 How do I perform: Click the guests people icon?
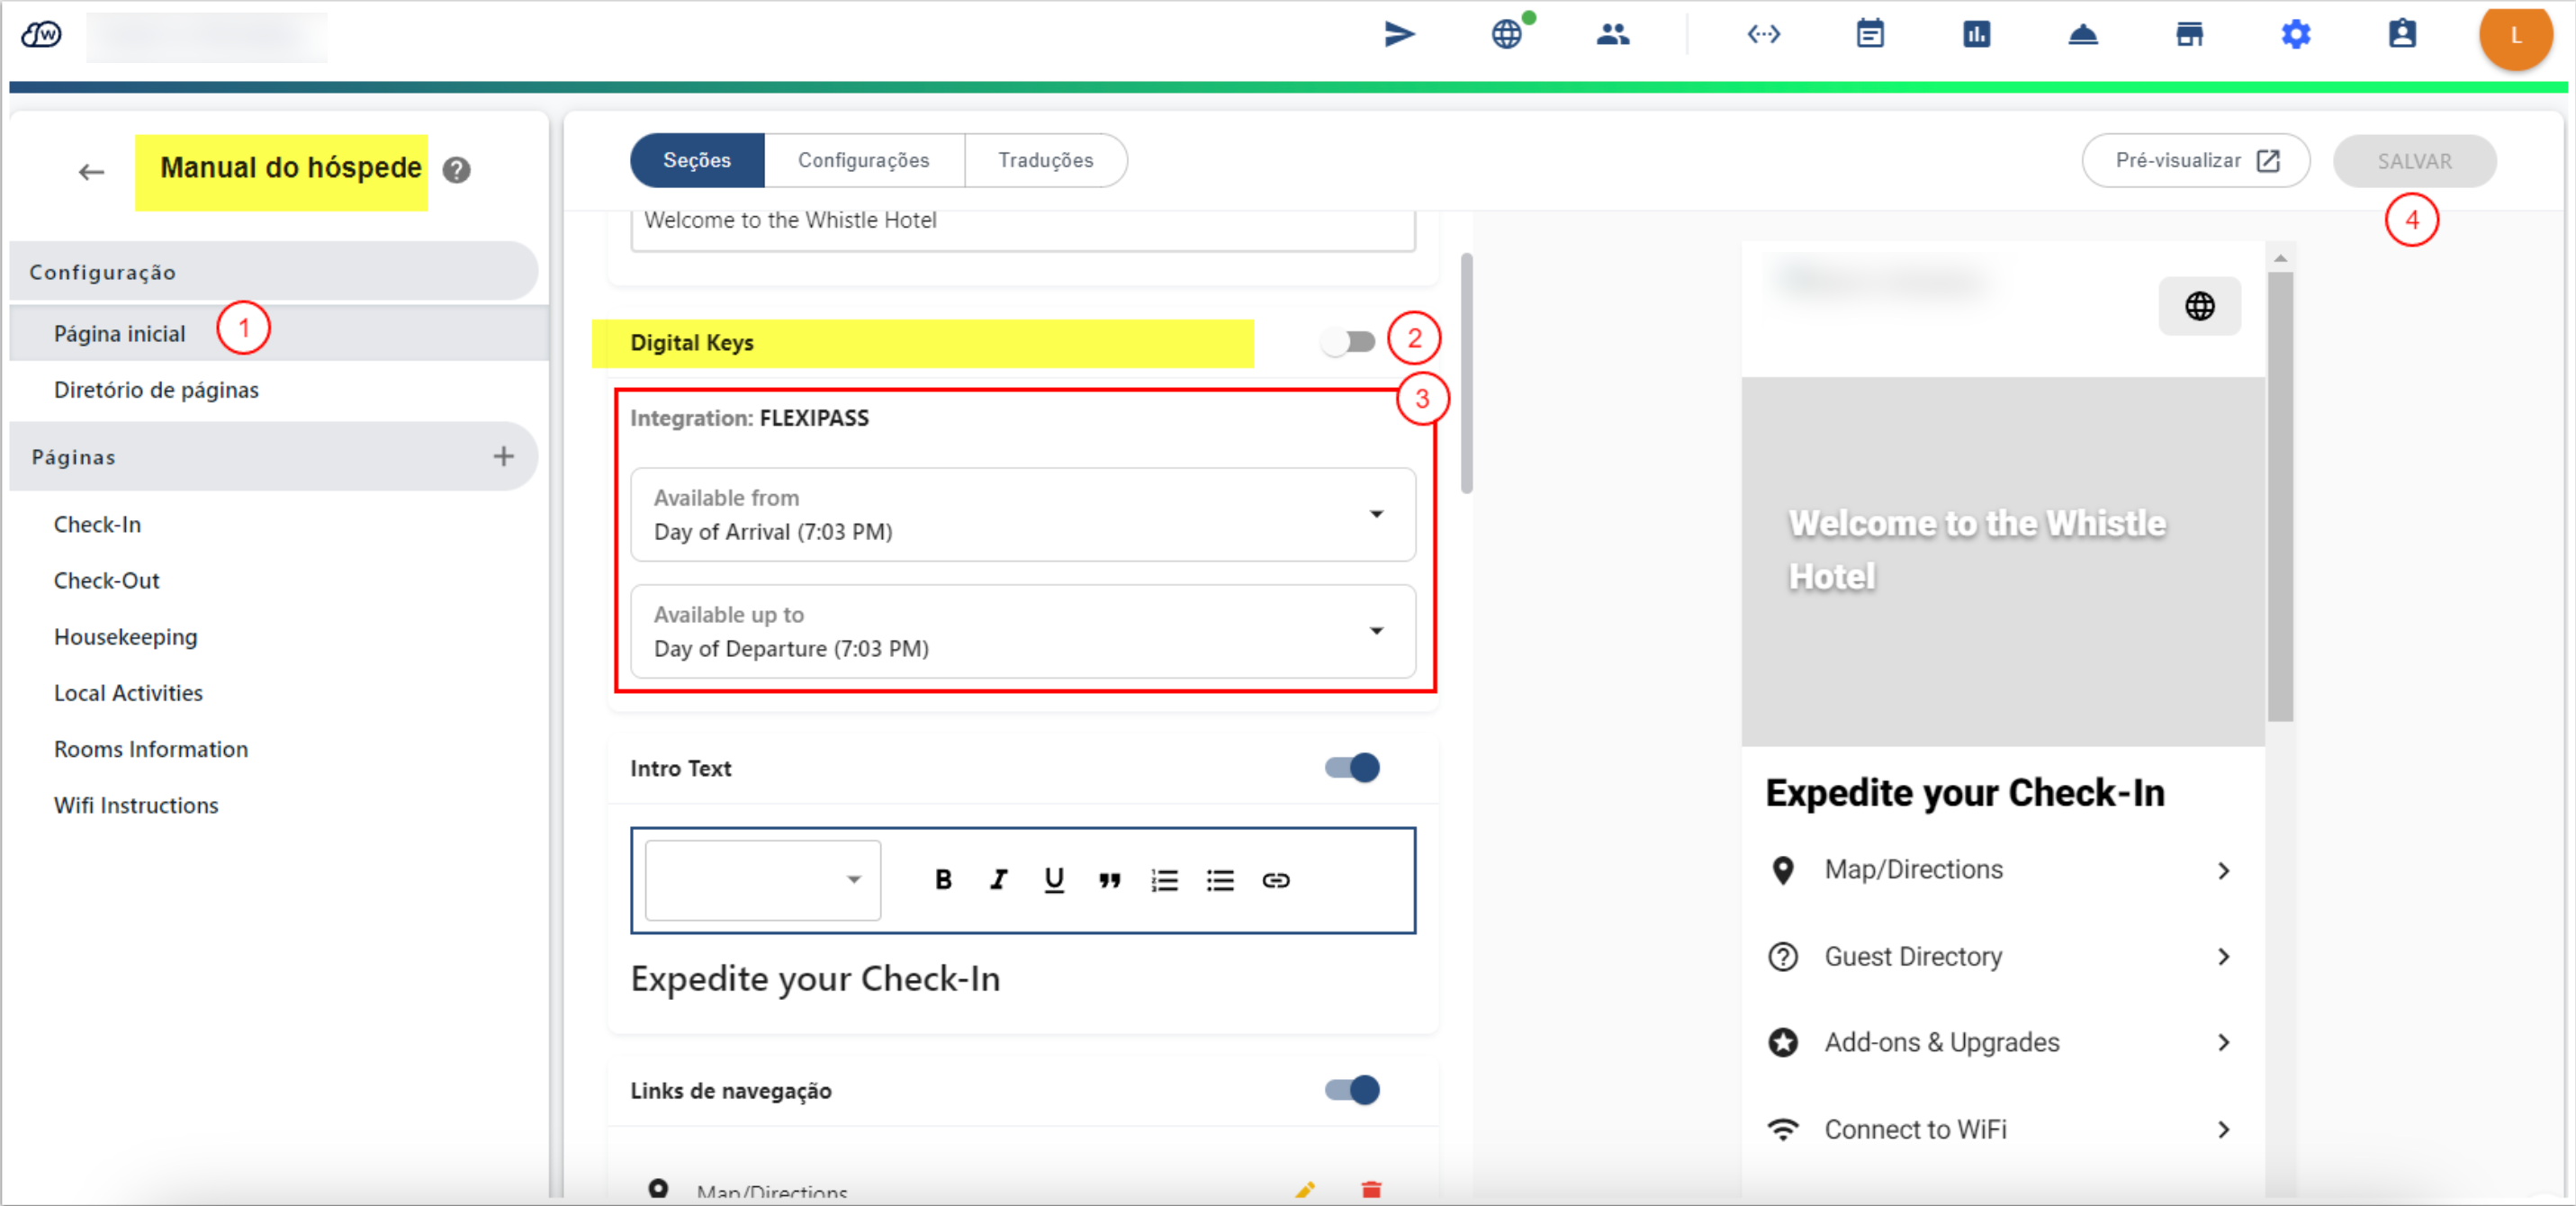click(1612, 35)
